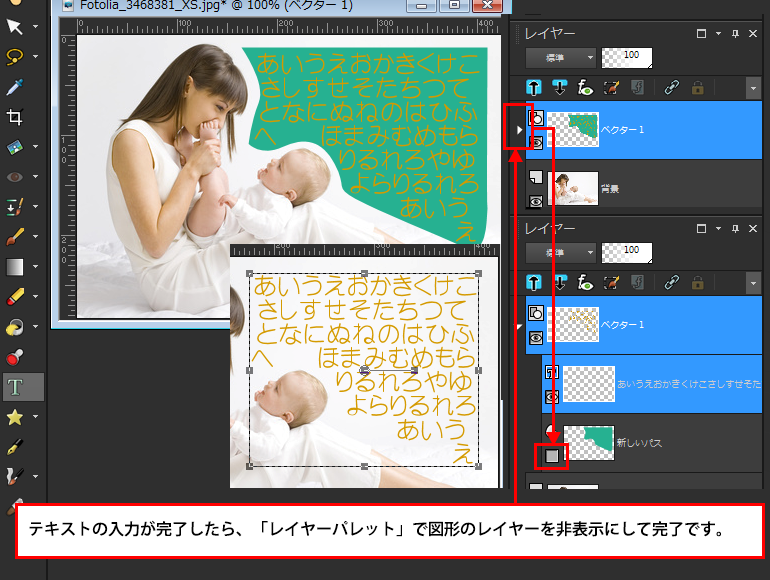The image size is (770, 580).
Task: Select the あいうえおかきくけこ text layer row
Action: click(x=652, y=384)
